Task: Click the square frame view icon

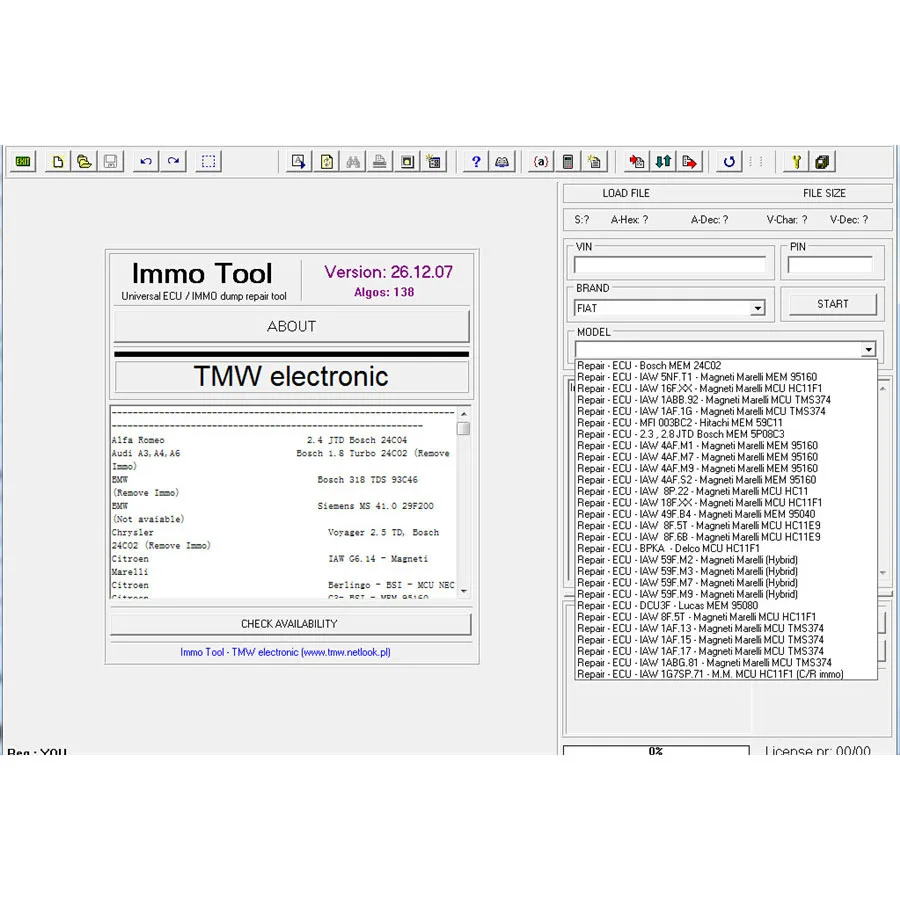Action: 407,161
